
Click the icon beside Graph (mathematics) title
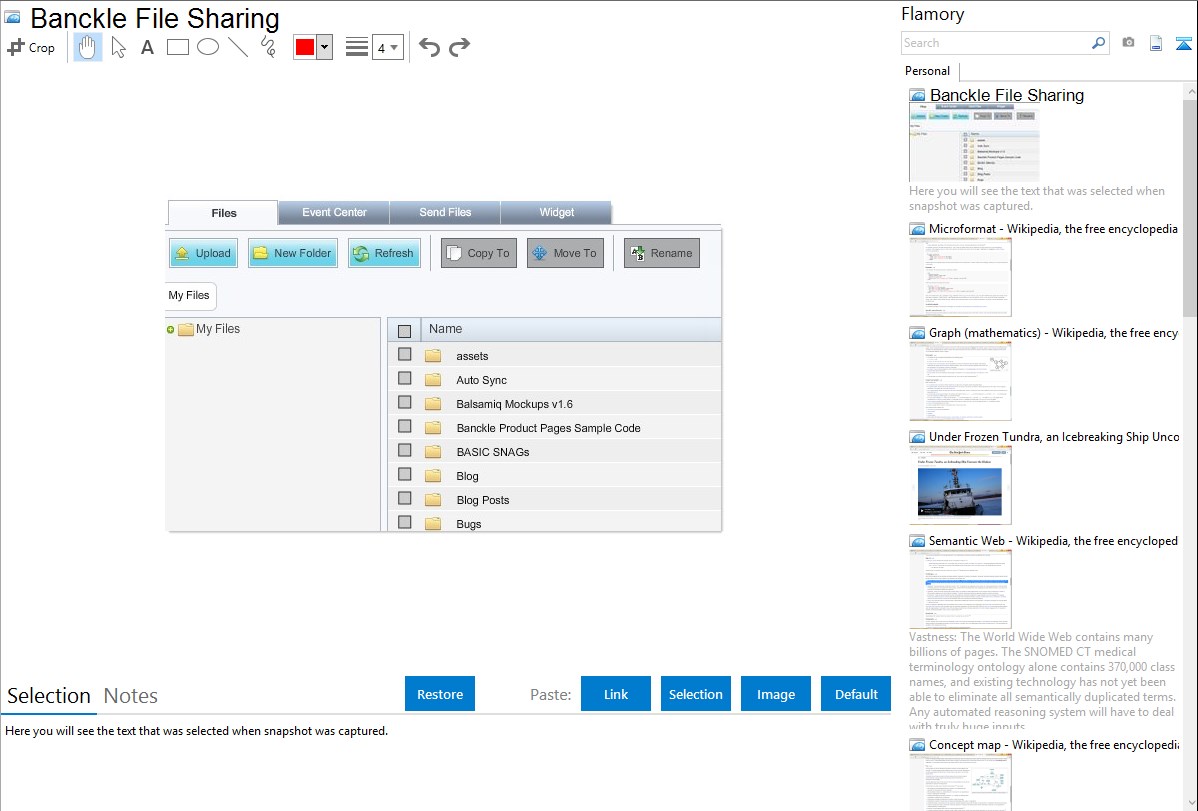(917, 333)
